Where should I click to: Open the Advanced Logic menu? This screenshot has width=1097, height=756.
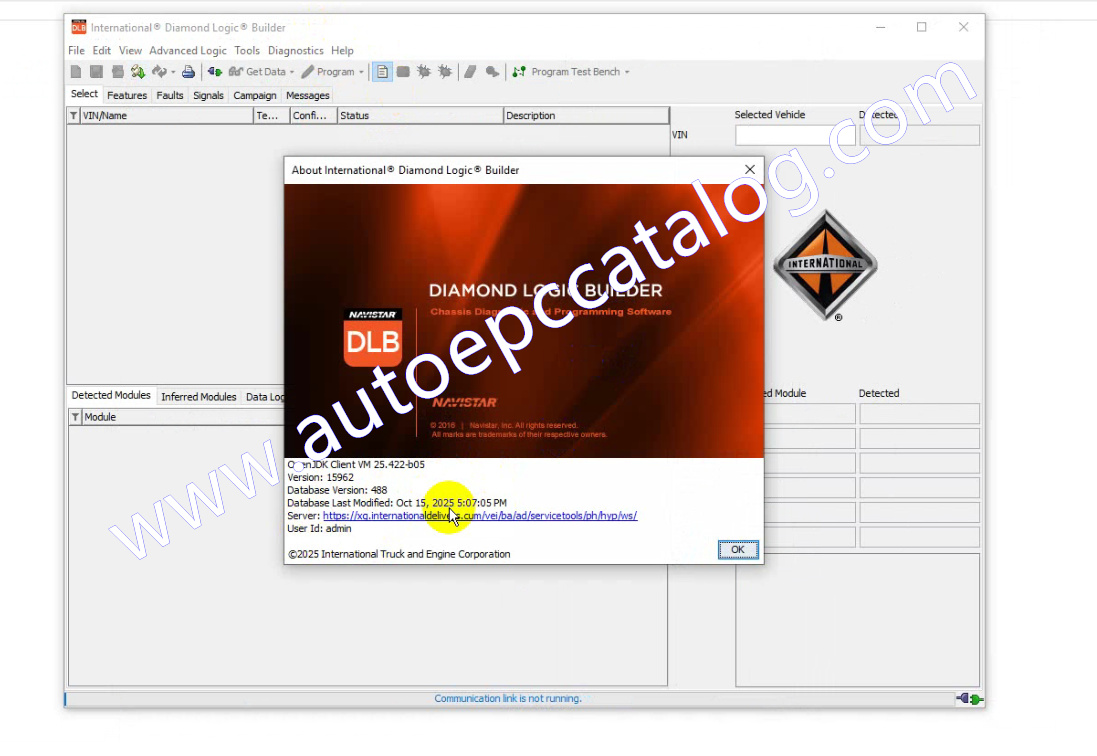[188, 50]
